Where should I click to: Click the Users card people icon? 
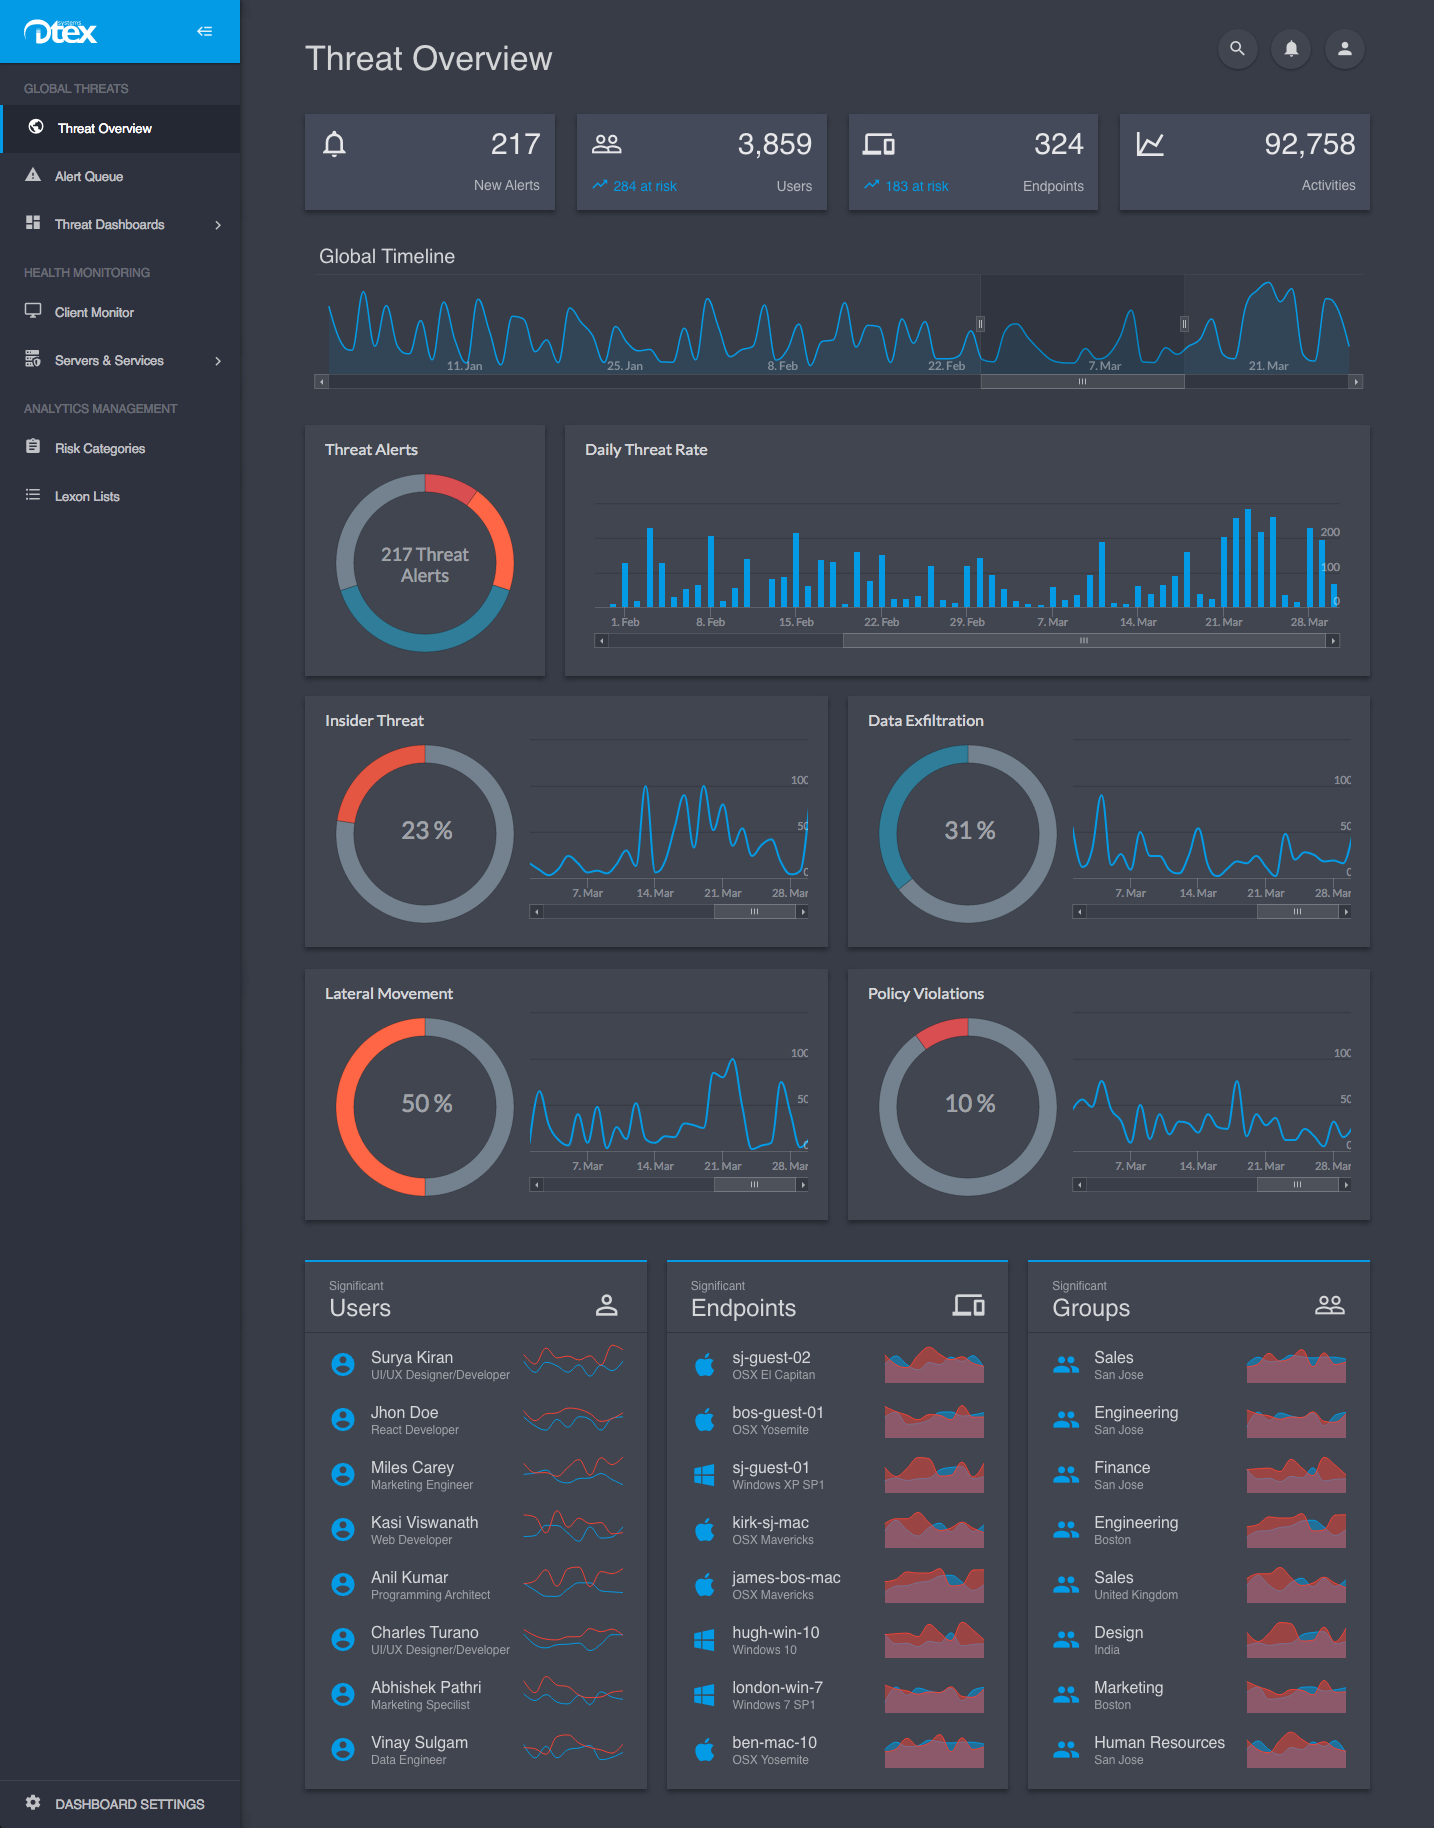[607, 145]
